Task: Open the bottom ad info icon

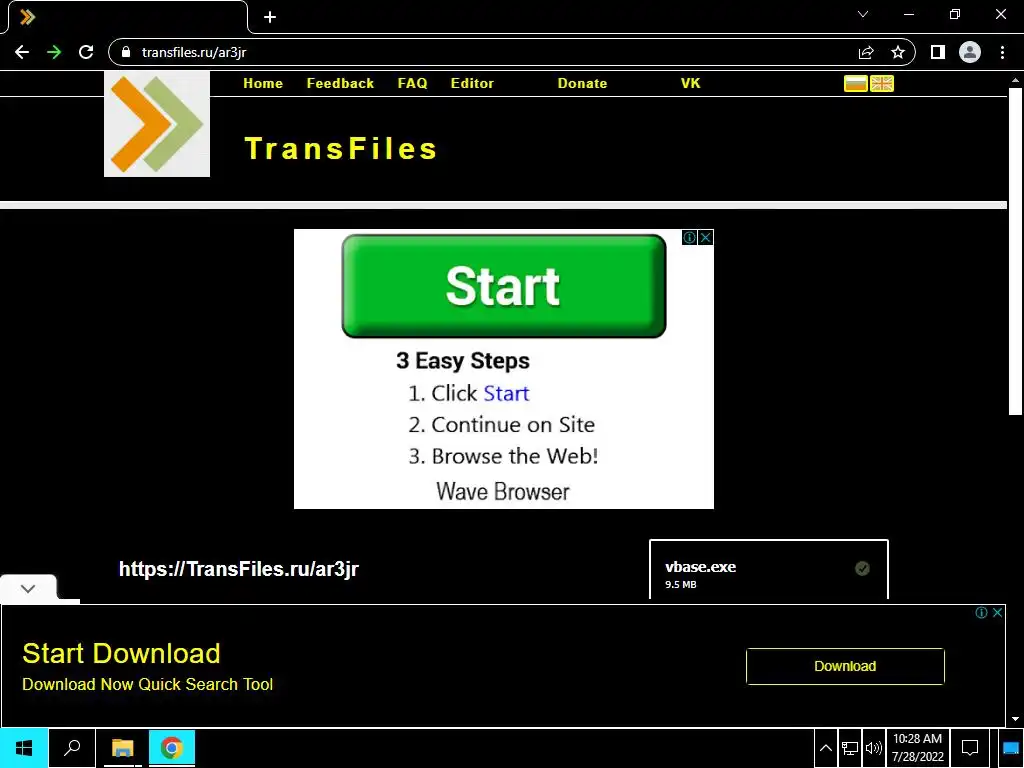Action: click(x=981, y=613)
